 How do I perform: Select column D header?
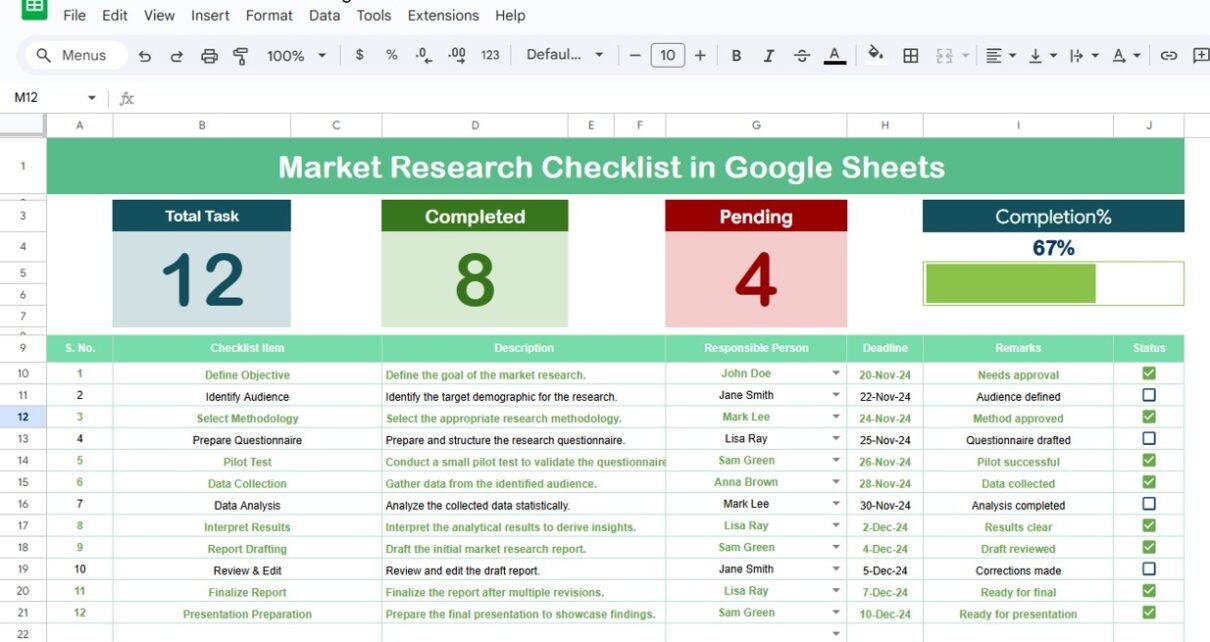point(475,125)
